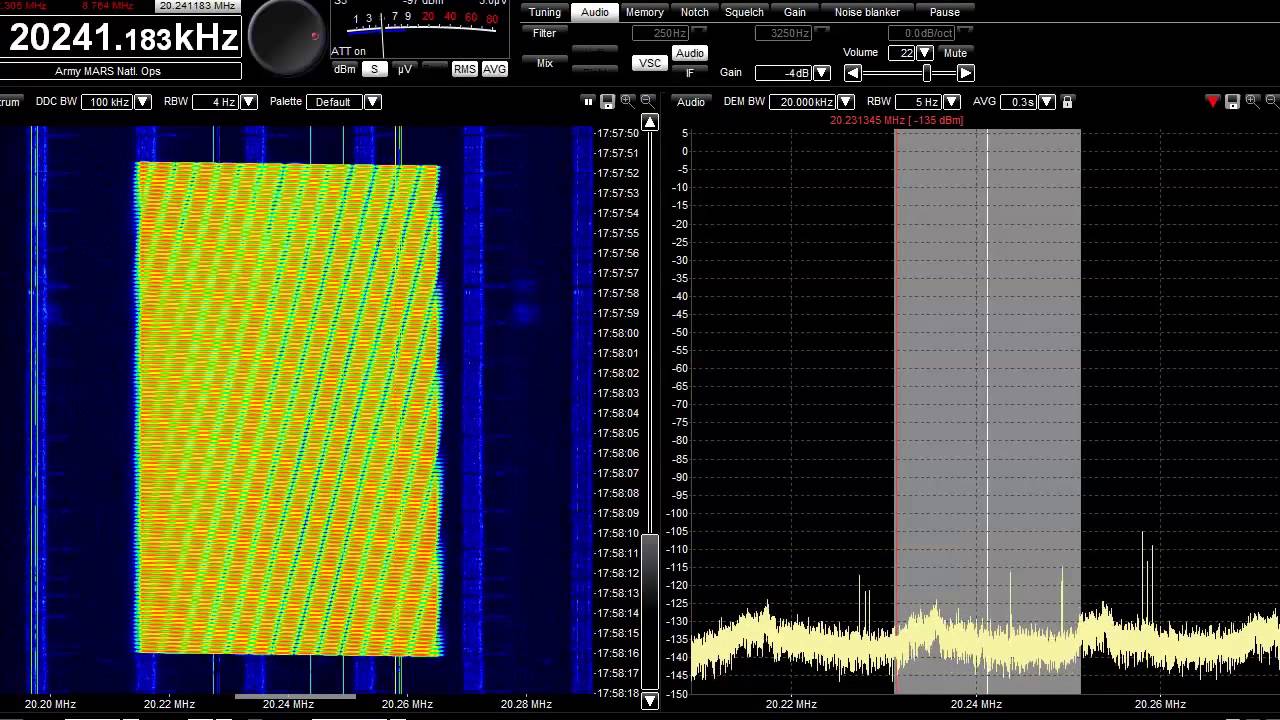Image resolution: width=1280 pixels, height=720 pixels.
Task: Mute the audio output
Action: coord(955,53)
